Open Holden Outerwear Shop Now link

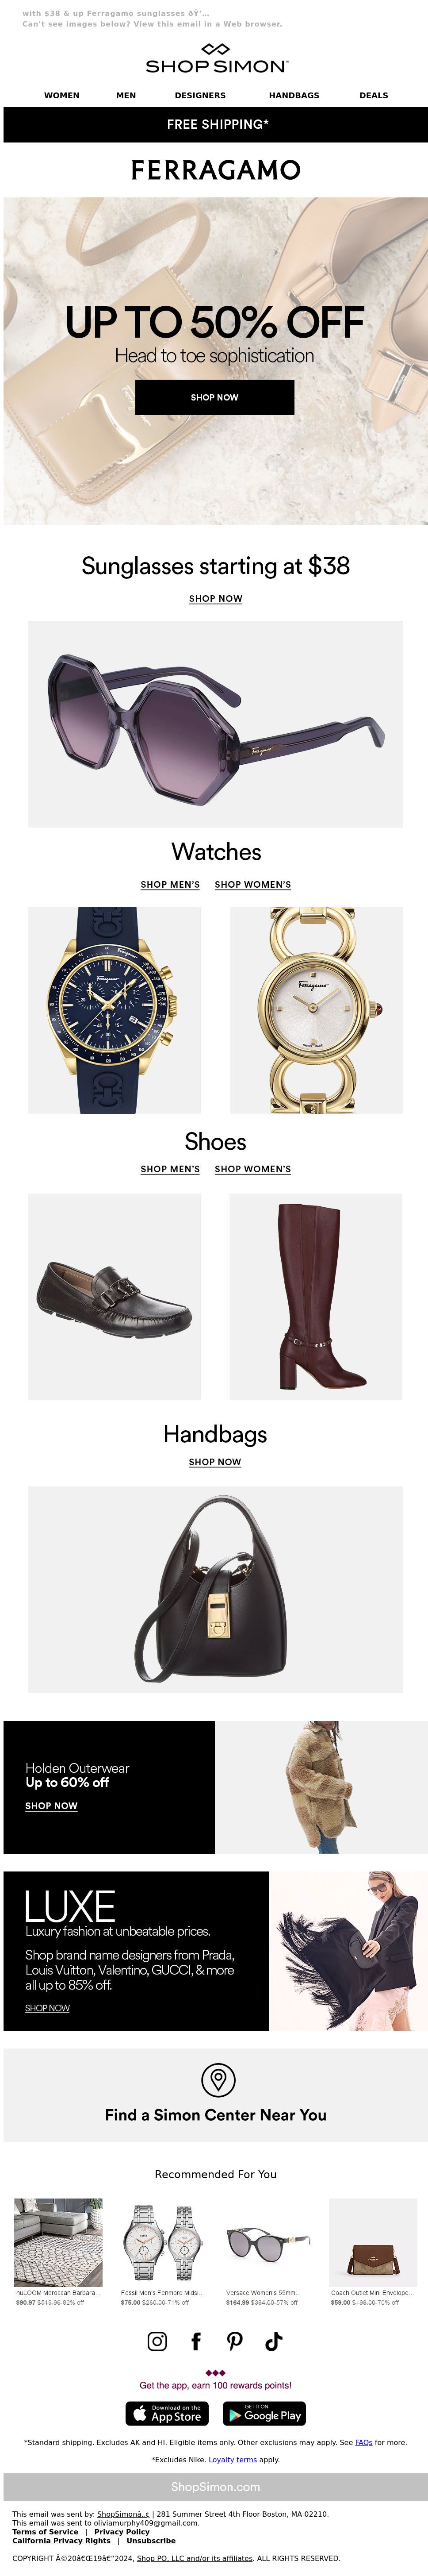51,1806
